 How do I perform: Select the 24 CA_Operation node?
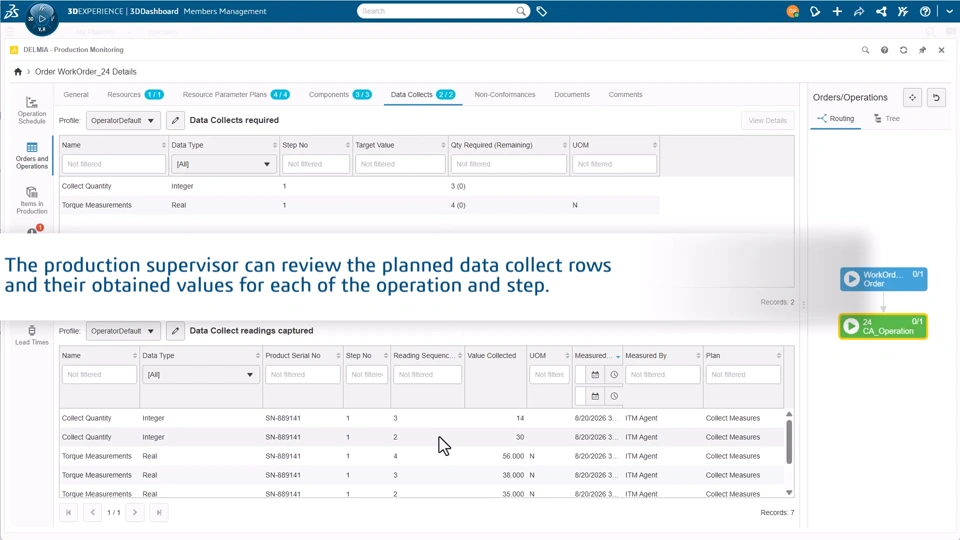click(883, 326)
